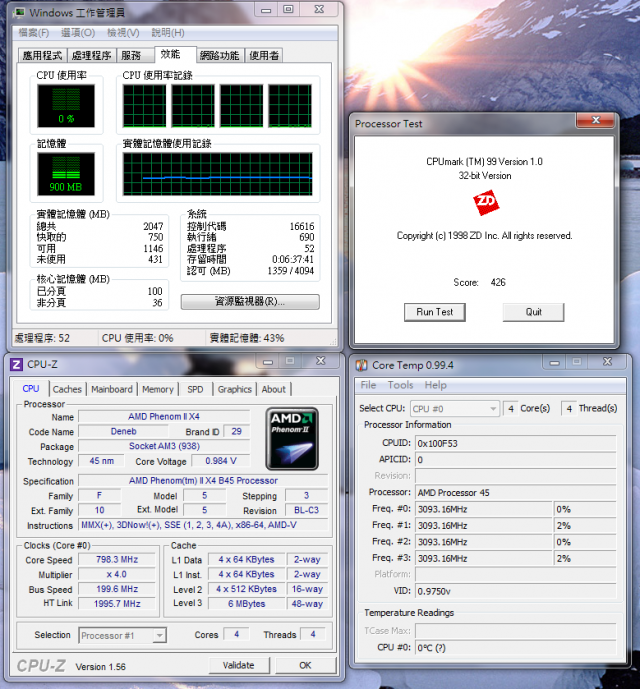
Task: Click the first CPU usage history graph
Action: pos(144,106)
